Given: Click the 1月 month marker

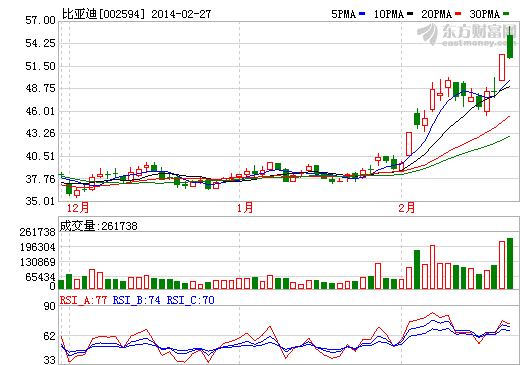Looking at the screenshot, I should coord(245,208).
